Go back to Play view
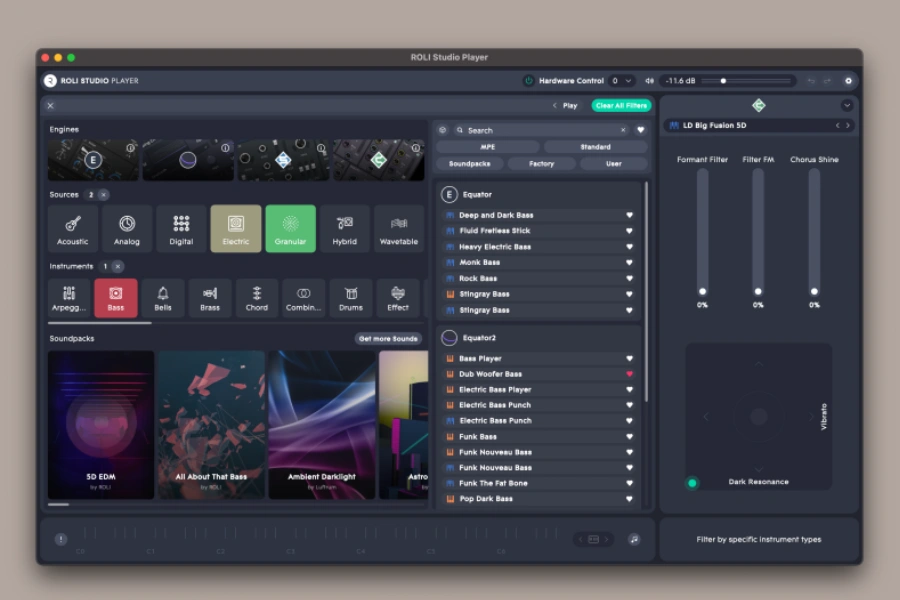Viewport: 900px width, 600px height. tap(565, 106)
